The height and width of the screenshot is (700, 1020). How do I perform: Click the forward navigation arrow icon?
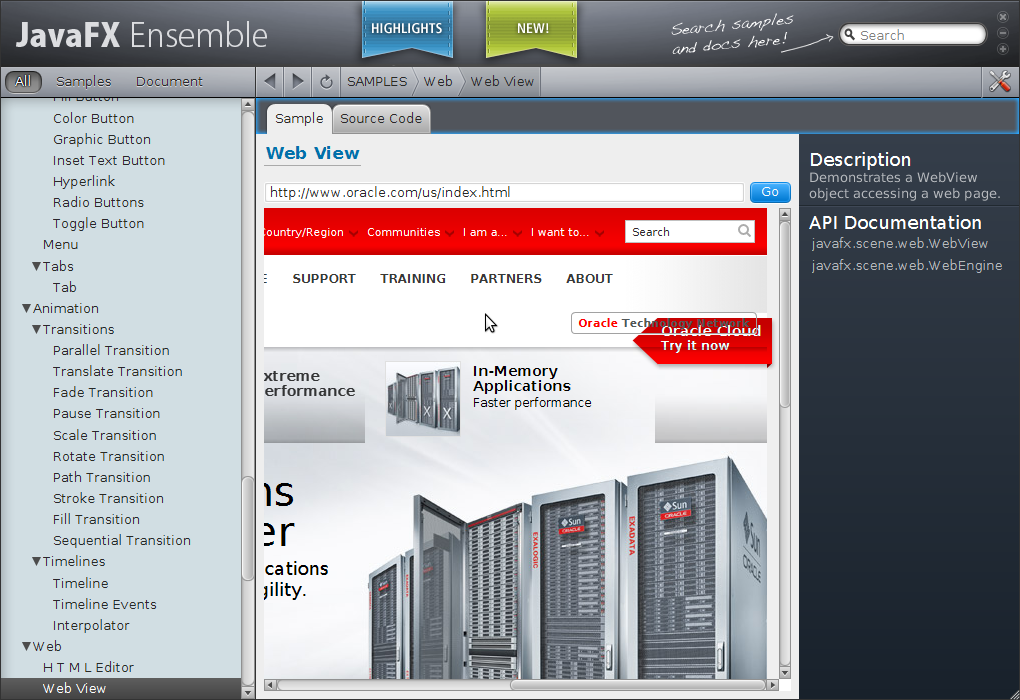[297, 81]
